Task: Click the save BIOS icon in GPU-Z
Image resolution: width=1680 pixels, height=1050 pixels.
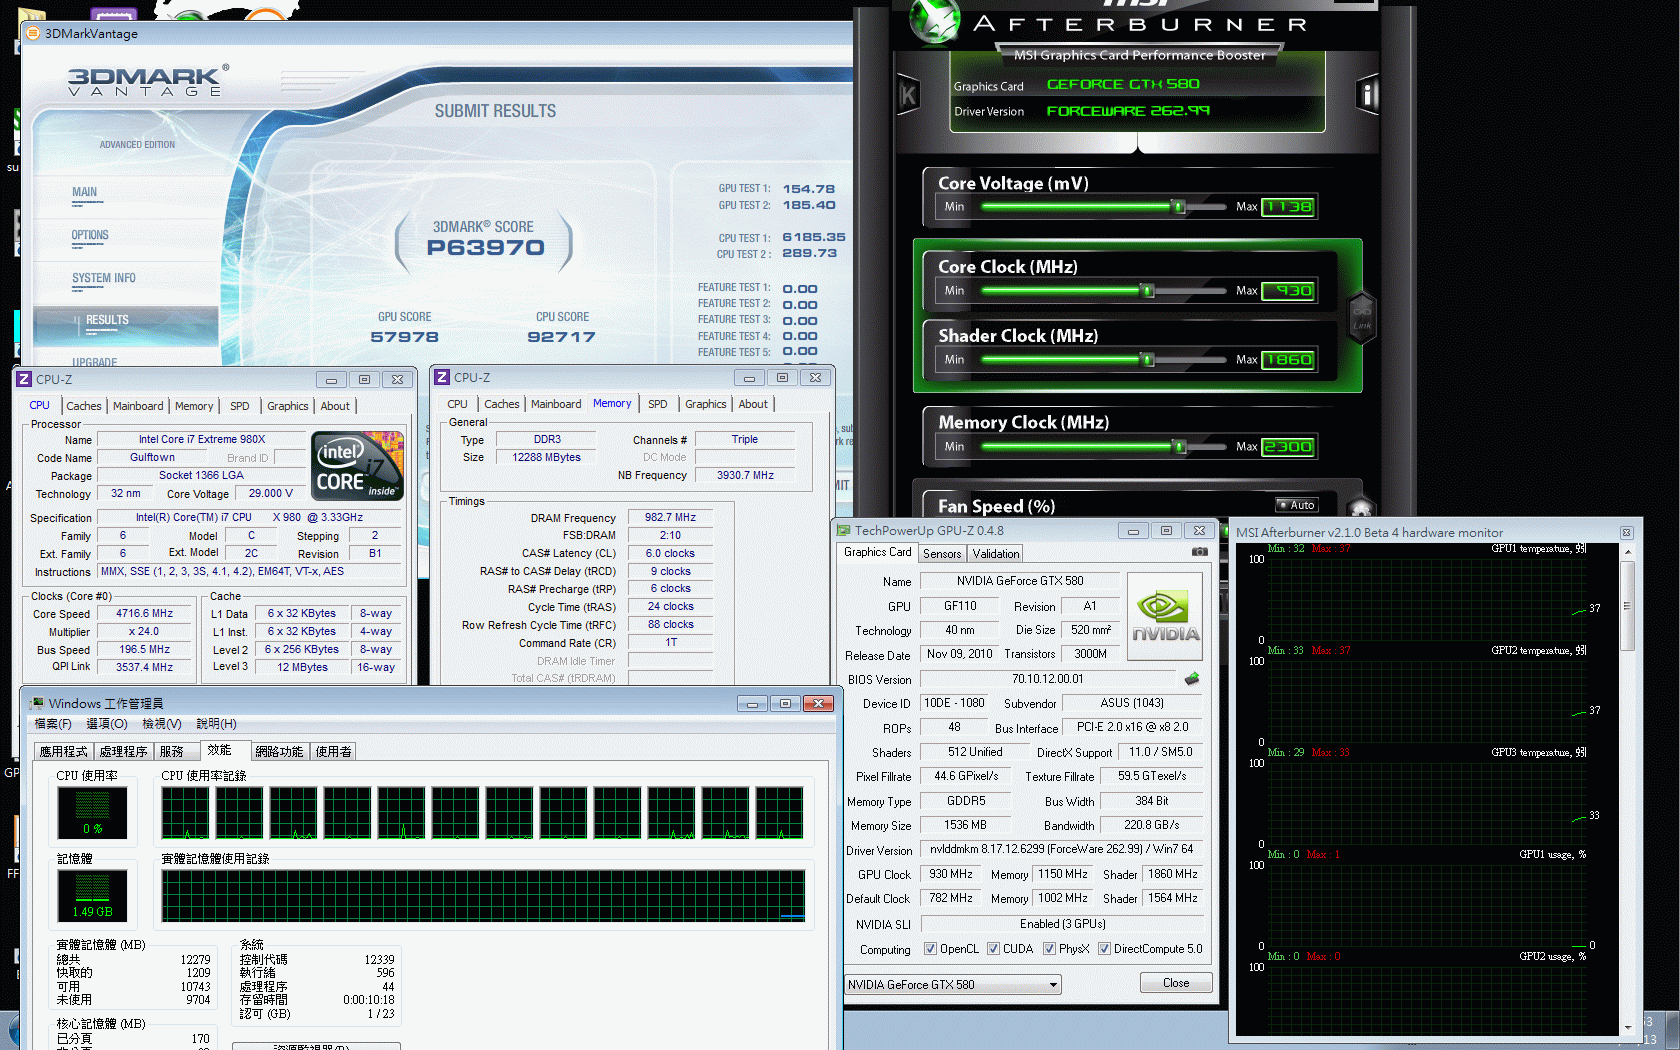Action: (x=1192, y=679)
